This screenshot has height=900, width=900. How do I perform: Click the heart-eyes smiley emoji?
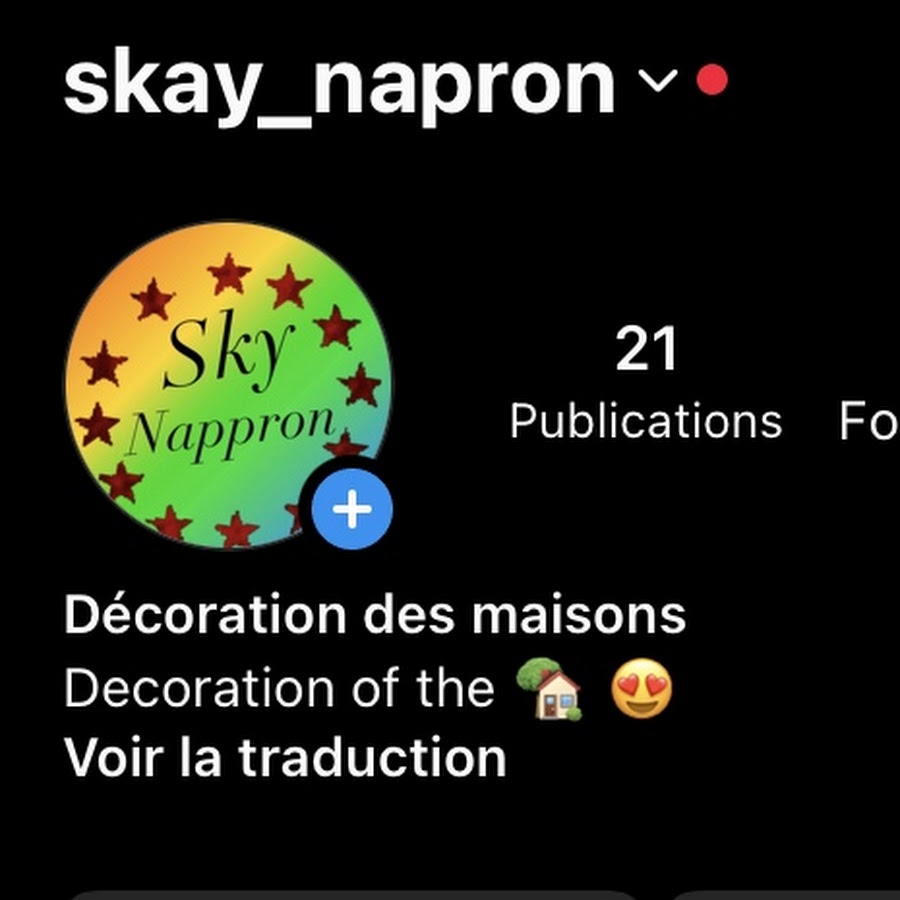(x=642, y=688)
